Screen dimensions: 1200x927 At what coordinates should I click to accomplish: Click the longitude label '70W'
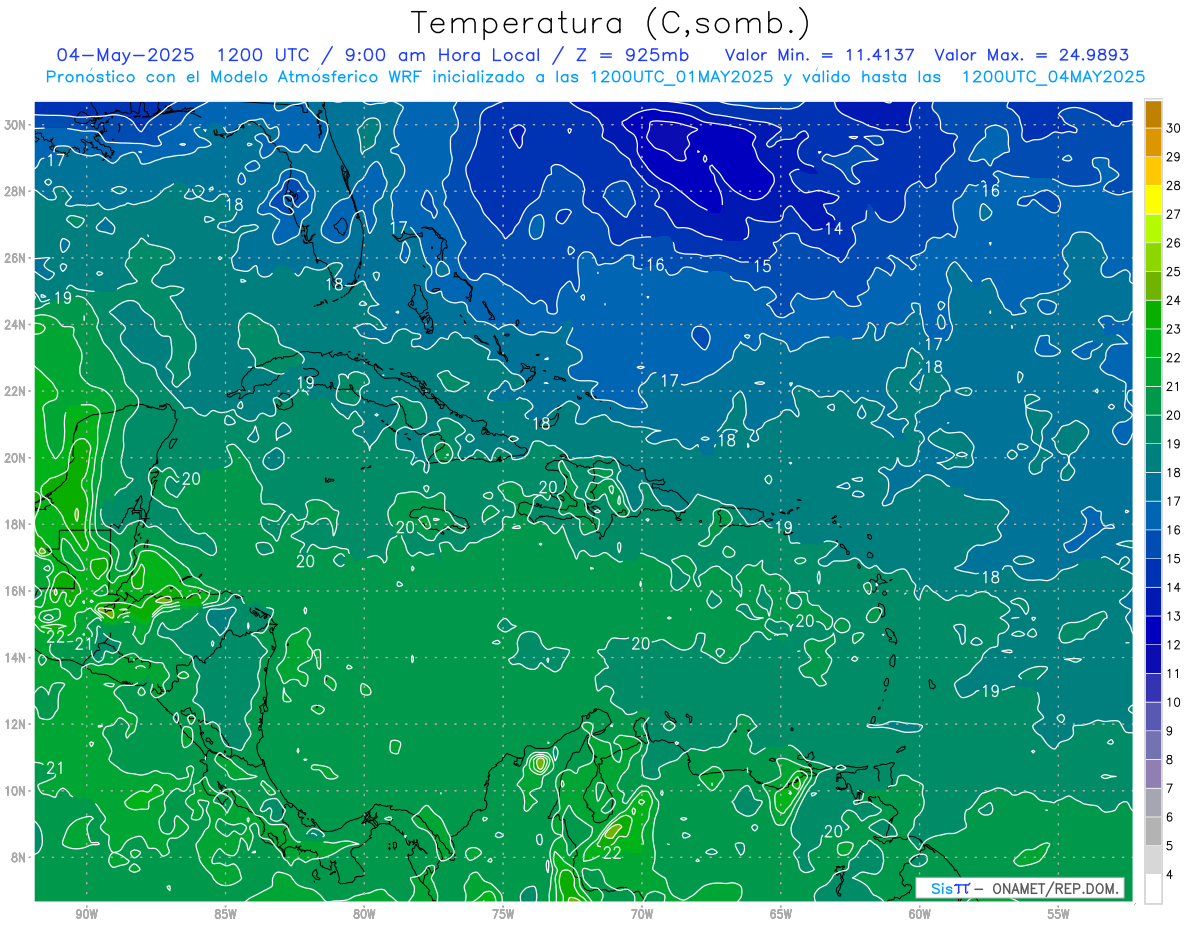pos(642,914)
